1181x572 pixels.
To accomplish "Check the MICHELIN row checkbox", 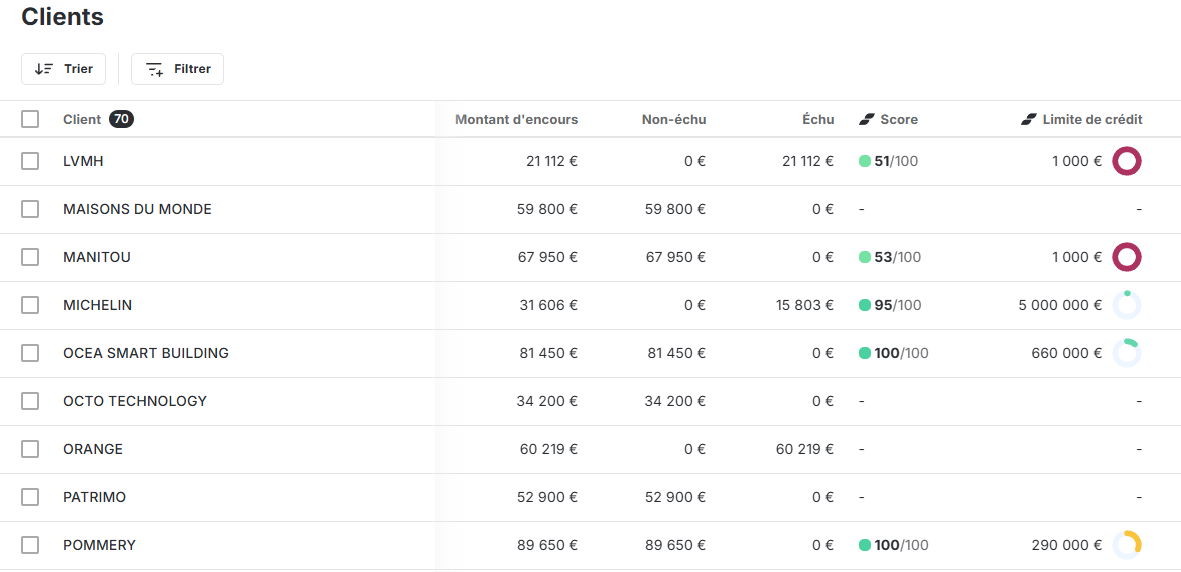I will coord(30,305).
